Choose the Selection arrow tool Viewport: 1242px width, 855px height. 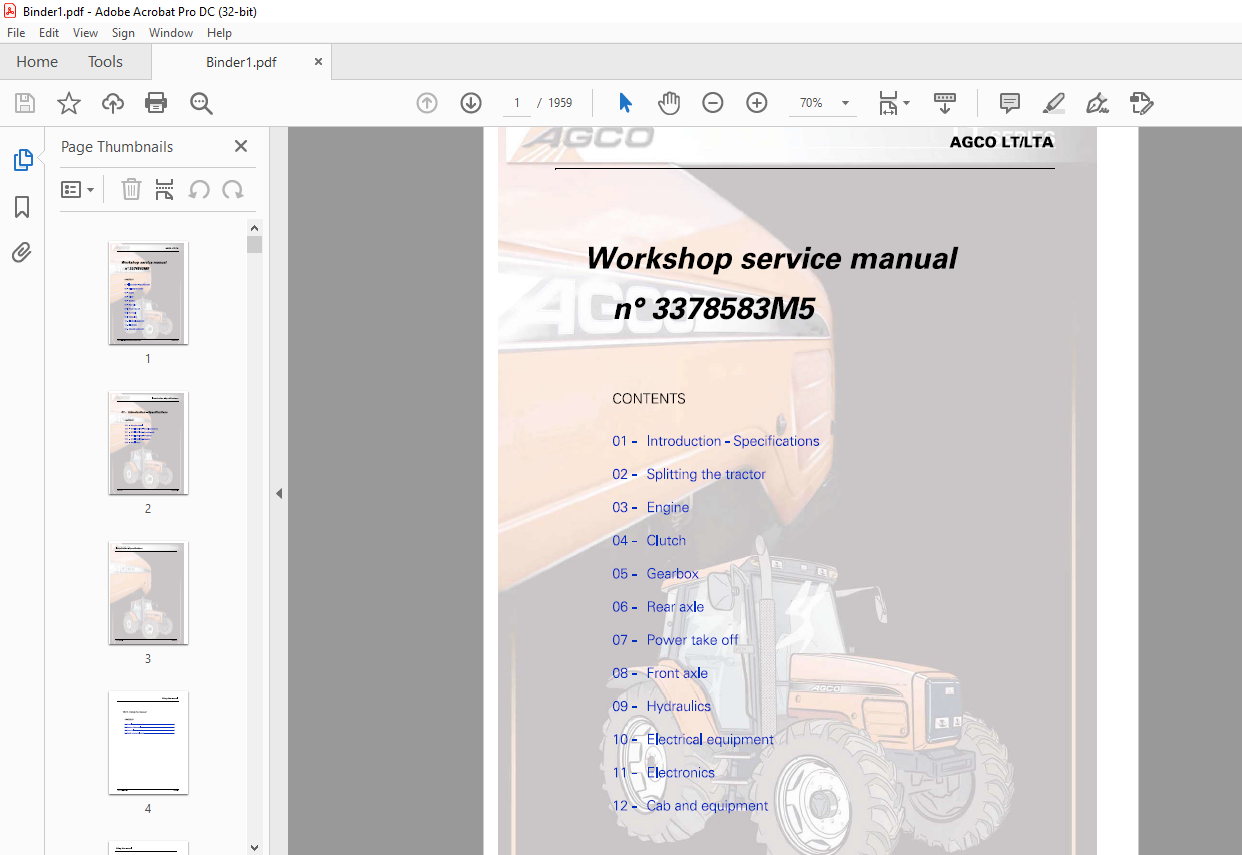click(626, 103)
